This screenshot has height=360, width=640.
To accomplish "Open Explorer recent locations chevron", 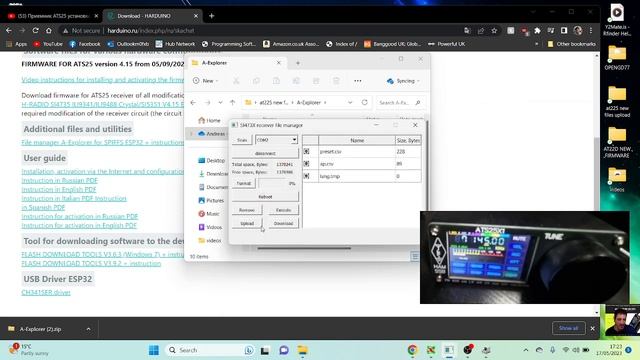I will coord(220,102).
